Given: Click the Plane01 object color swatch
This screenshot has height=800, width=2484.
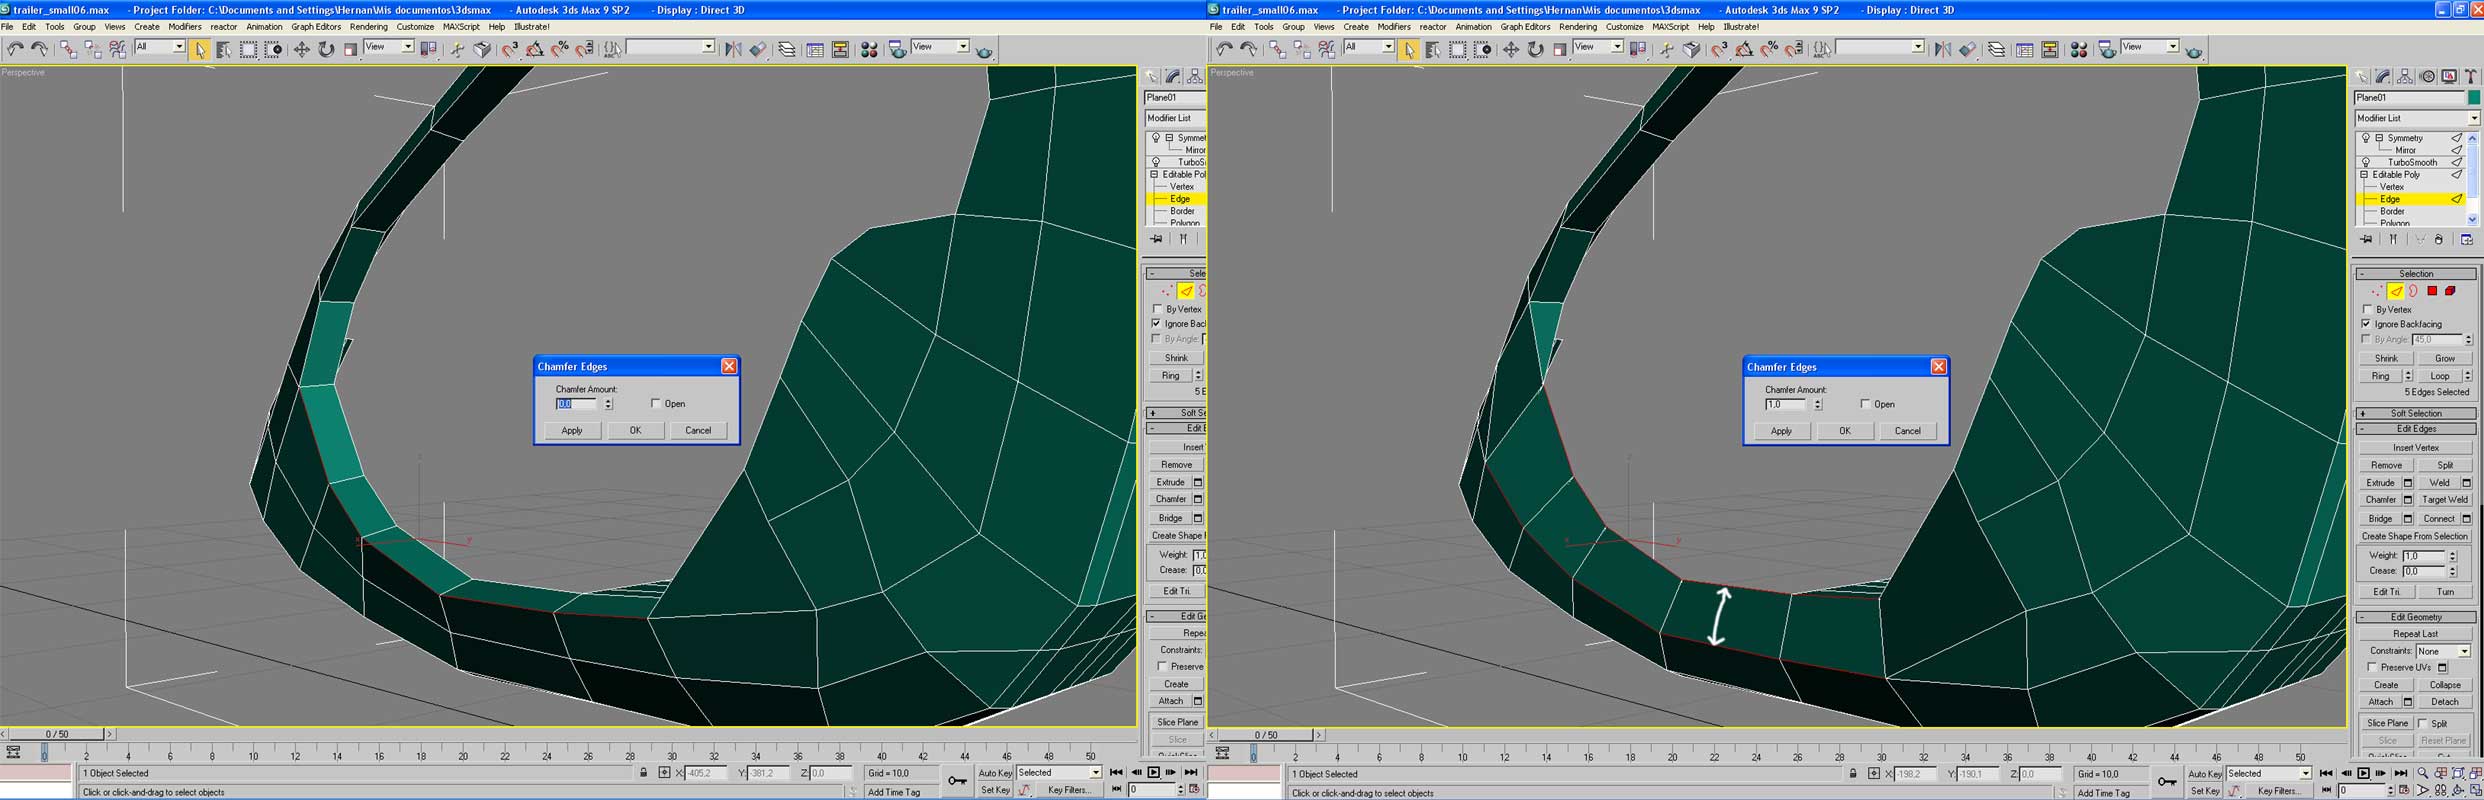Looking at the screenshot, I should (x=2474, y=97).
